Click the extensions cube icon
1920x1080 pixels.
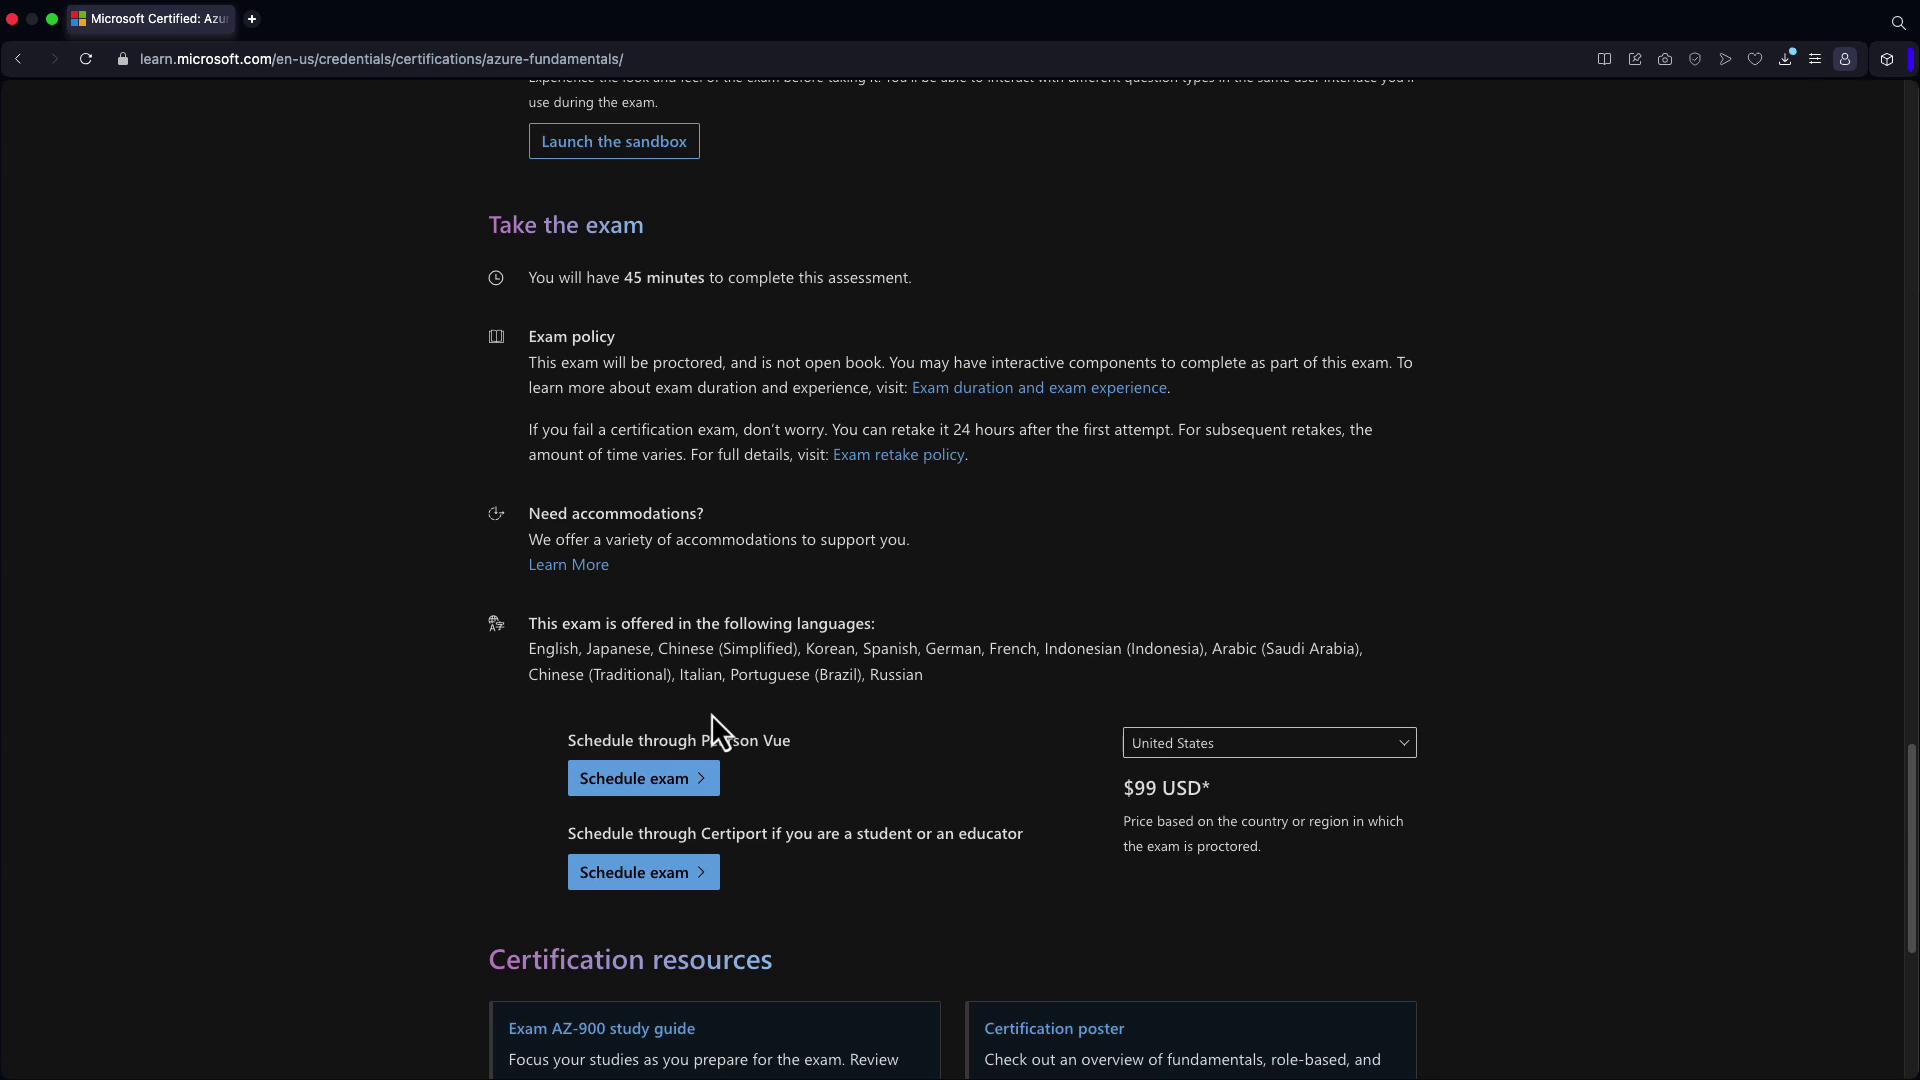[1887, 59]
